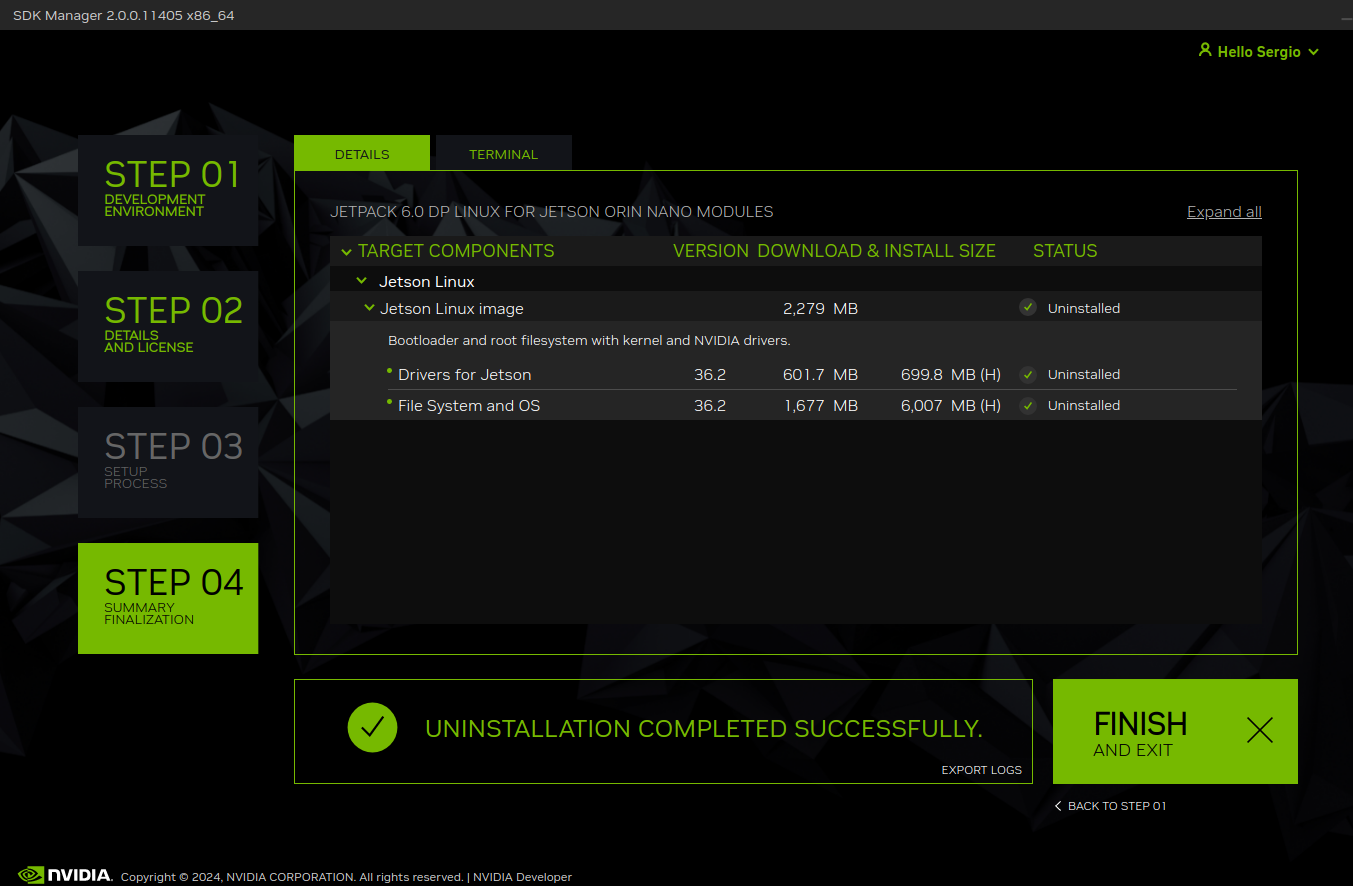This screenshot has width=1353, height=886.
Task: Click the Expand all link
Action: tap(1224, 211)
